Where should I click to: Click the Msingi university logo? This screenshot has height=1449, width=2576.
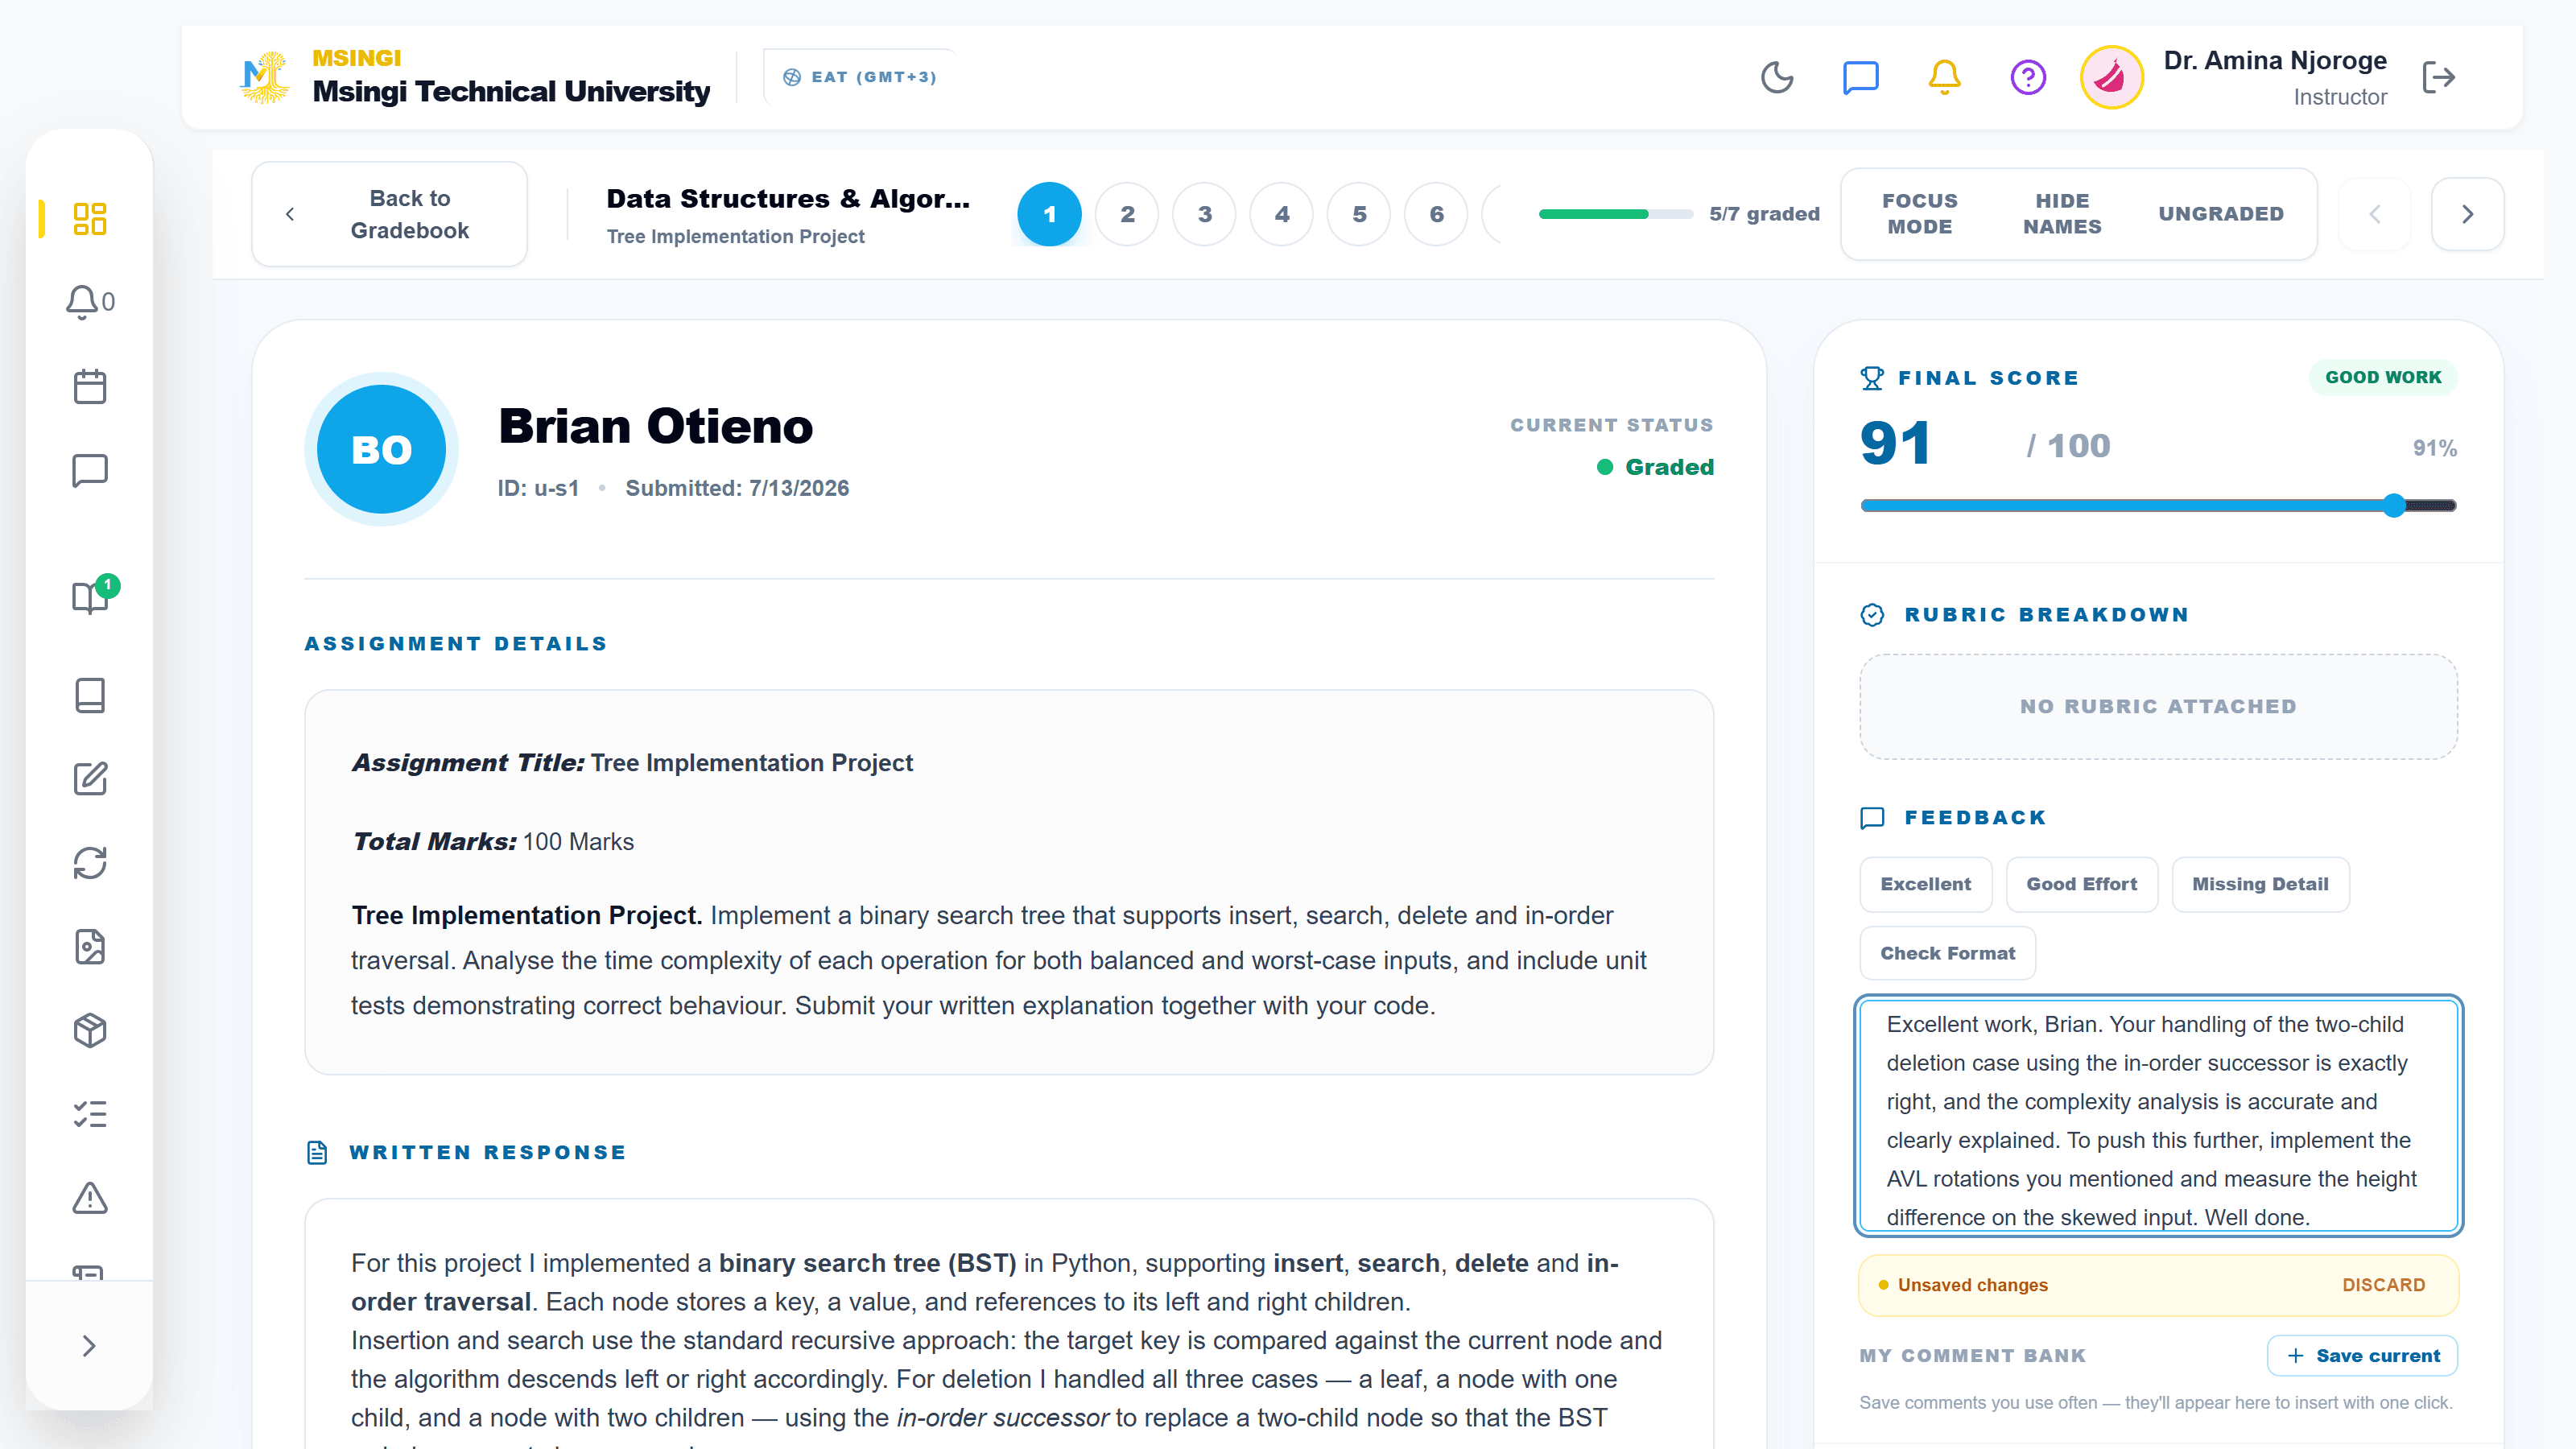coord(264,77)
